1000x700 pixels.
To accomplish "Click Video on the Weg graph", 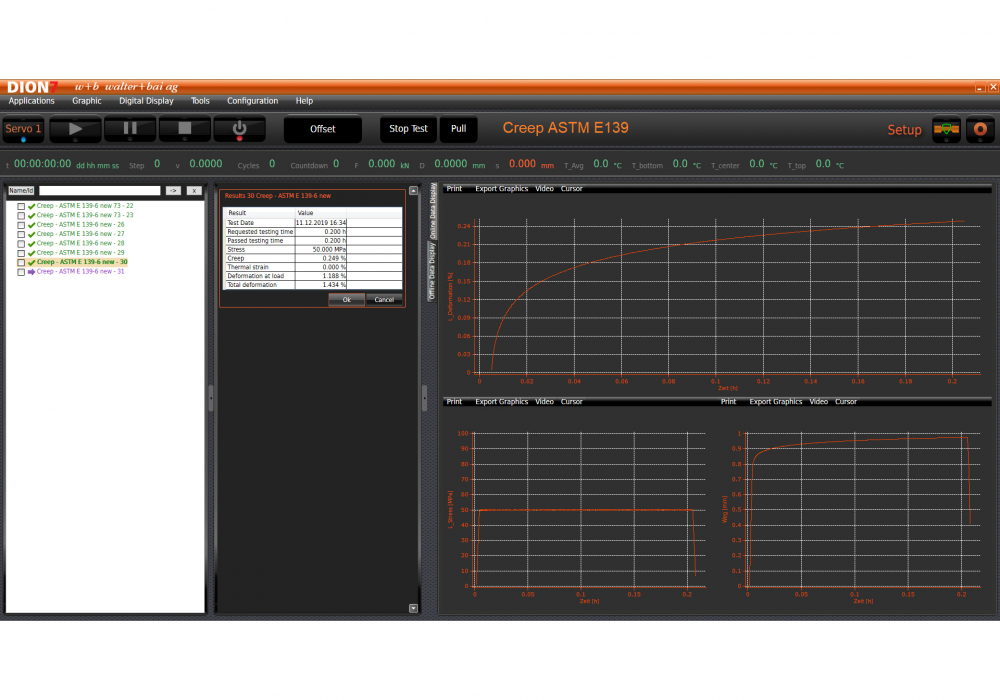I will tap(818, 402).
